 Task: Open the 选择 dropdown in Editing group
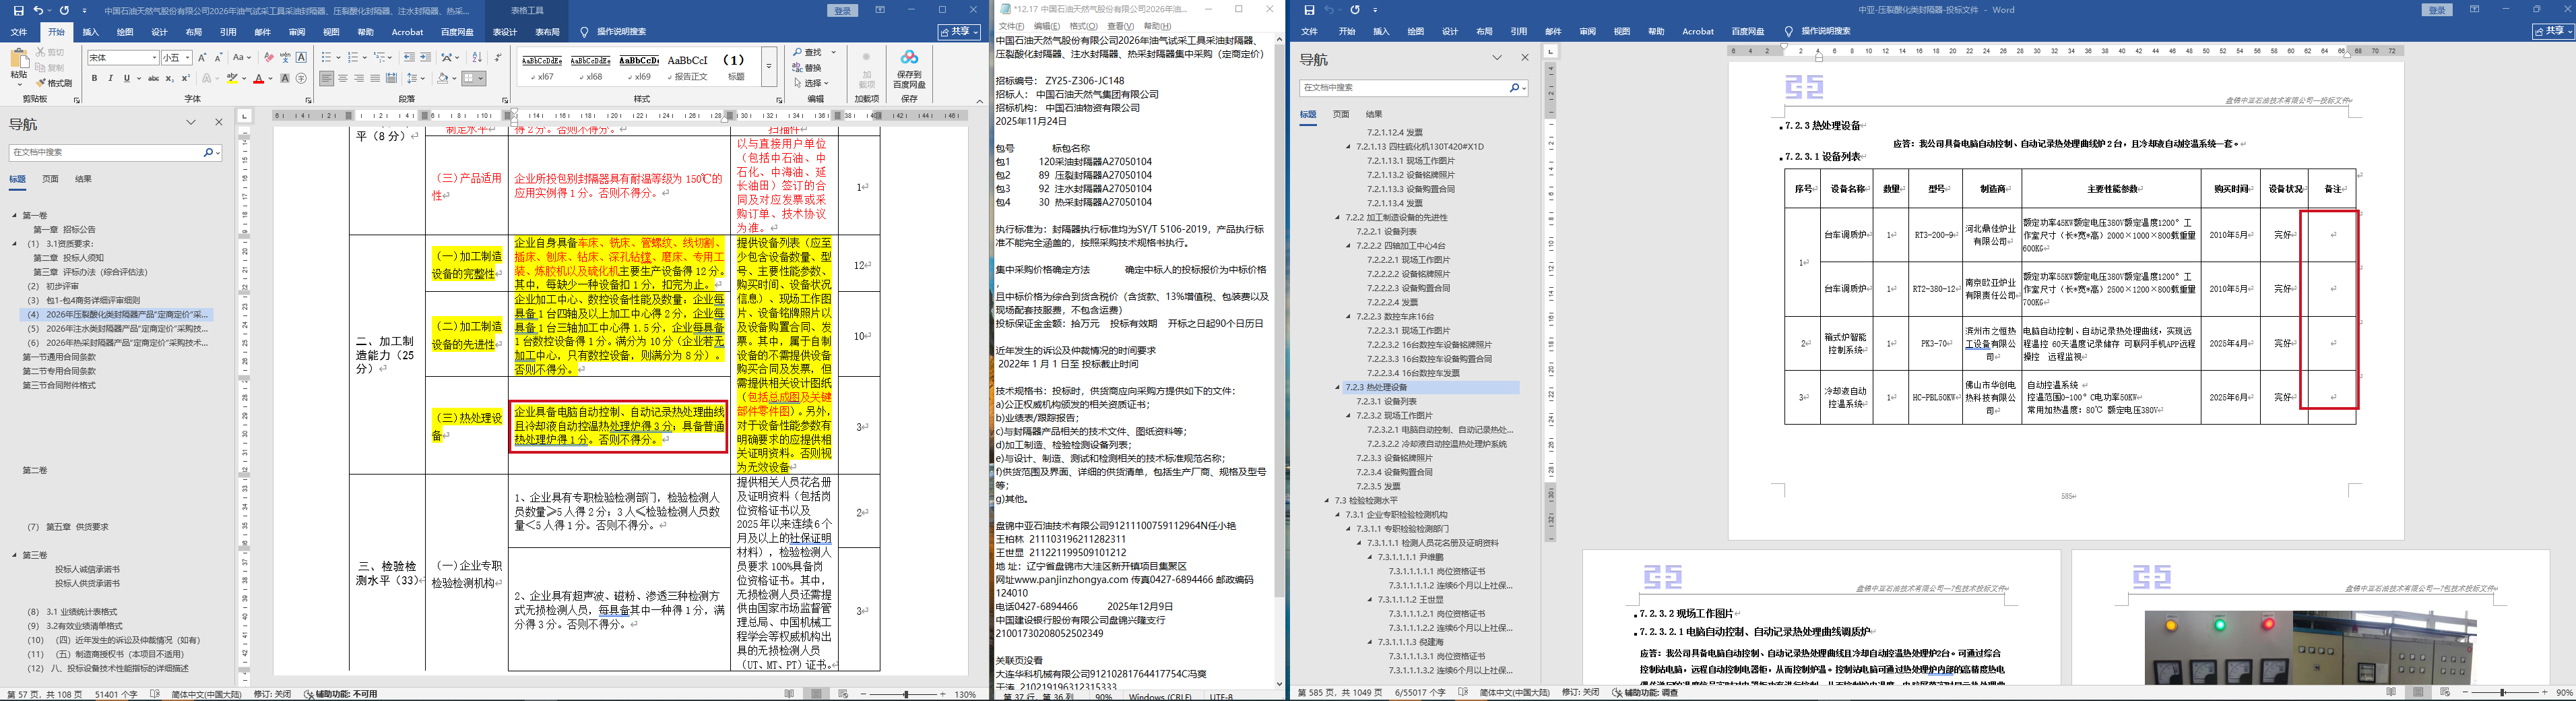click(811, 83)
